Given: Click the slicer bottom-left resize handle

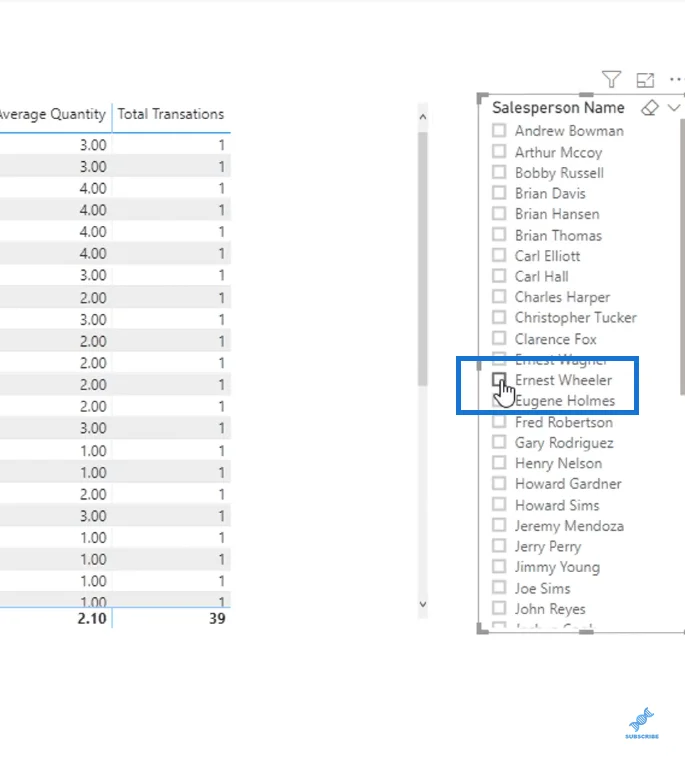Looking at the screenshot, I should (482, 629).
